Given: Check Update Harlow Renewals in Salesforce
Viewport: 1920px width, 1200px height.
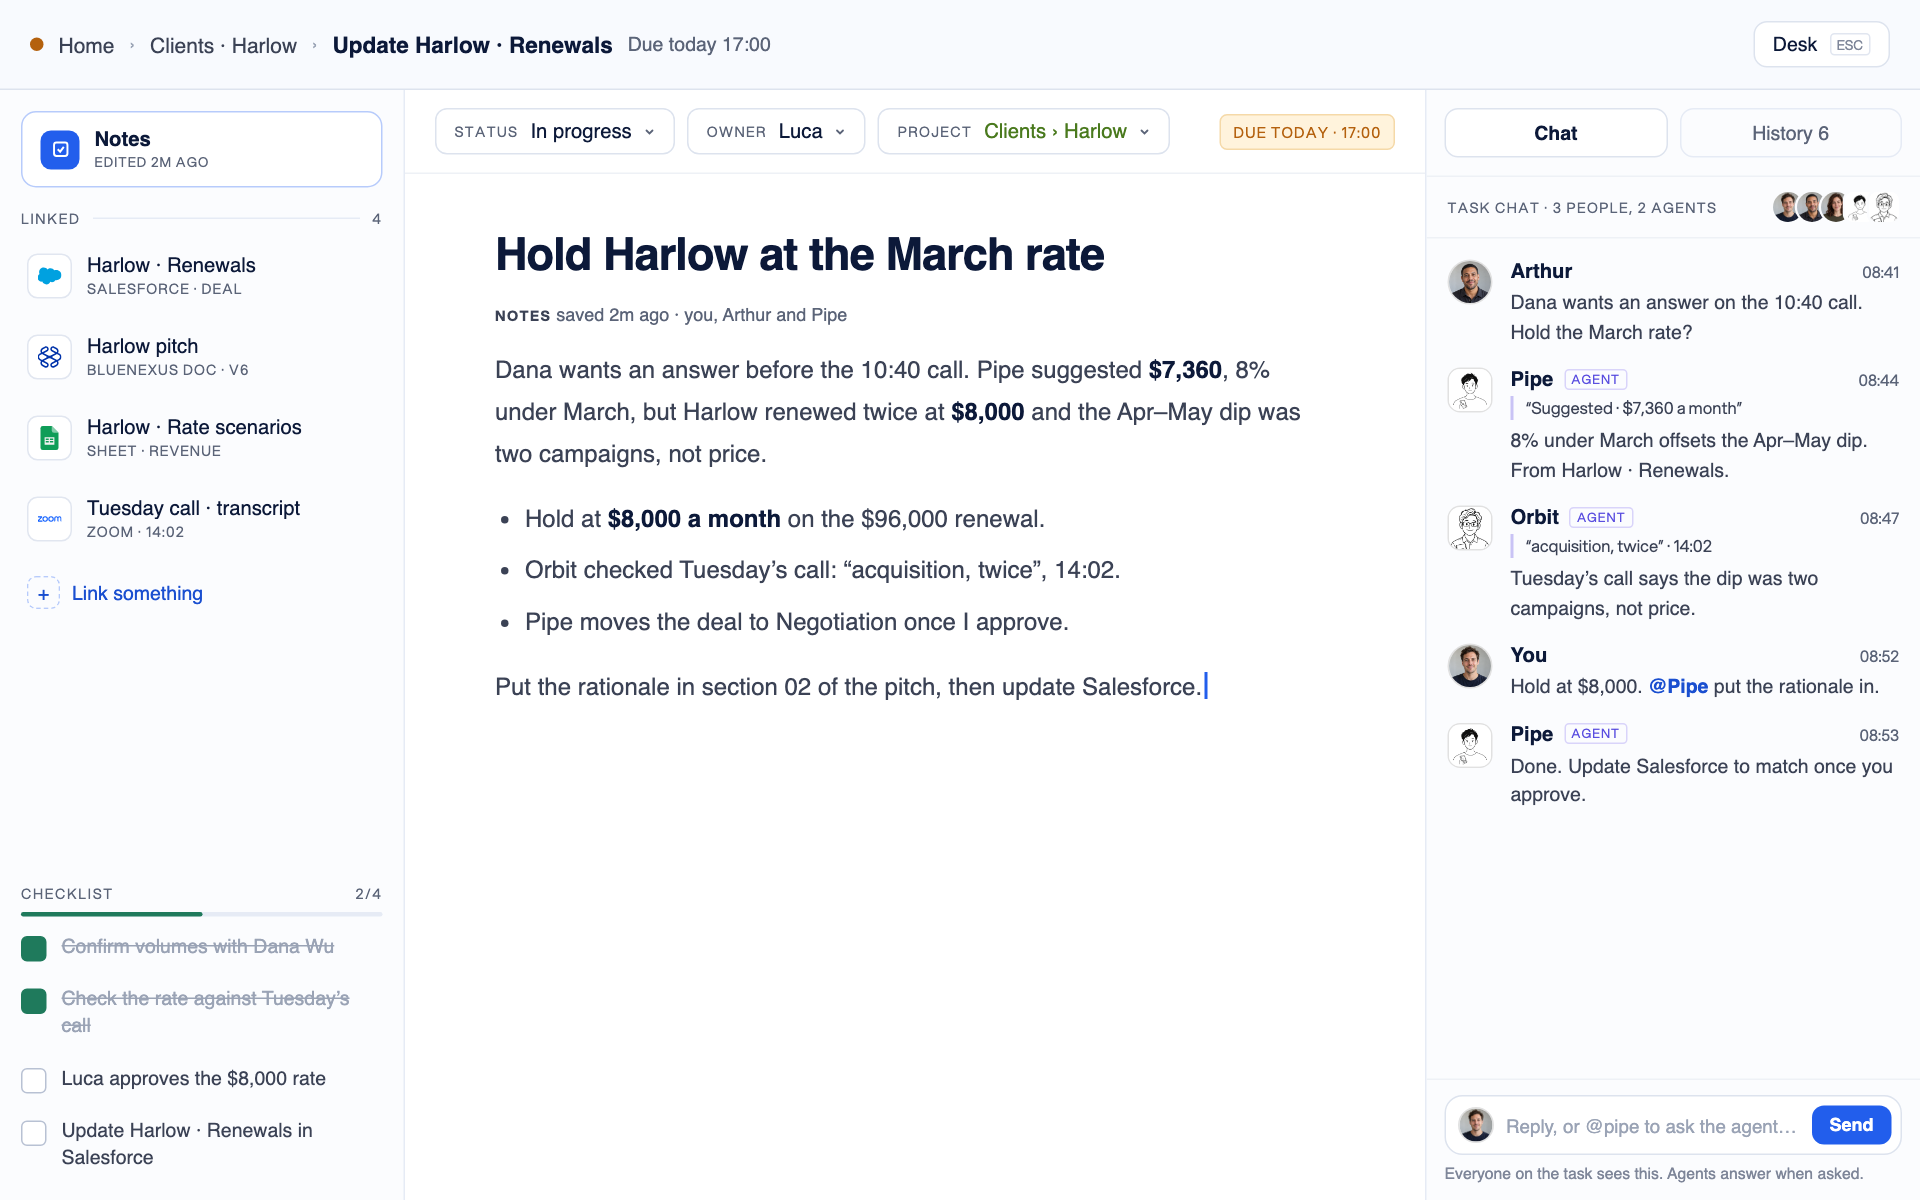Looking at the screenshot, I should click(34, 1132).
